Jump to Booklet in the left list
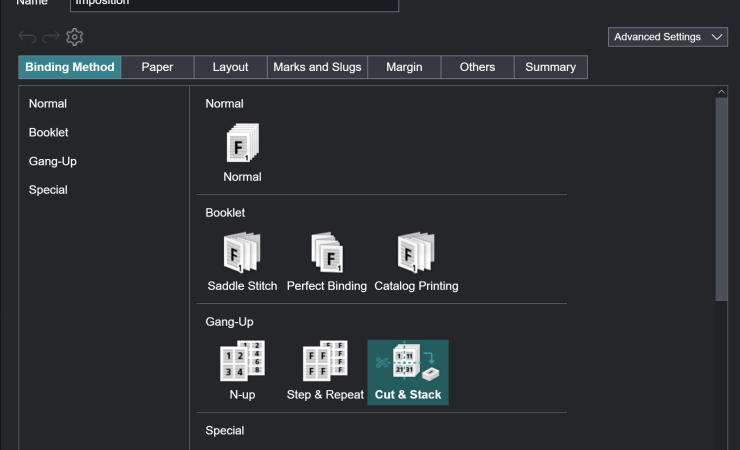This screenshot has width=740, height=450. tap(48, 132)
